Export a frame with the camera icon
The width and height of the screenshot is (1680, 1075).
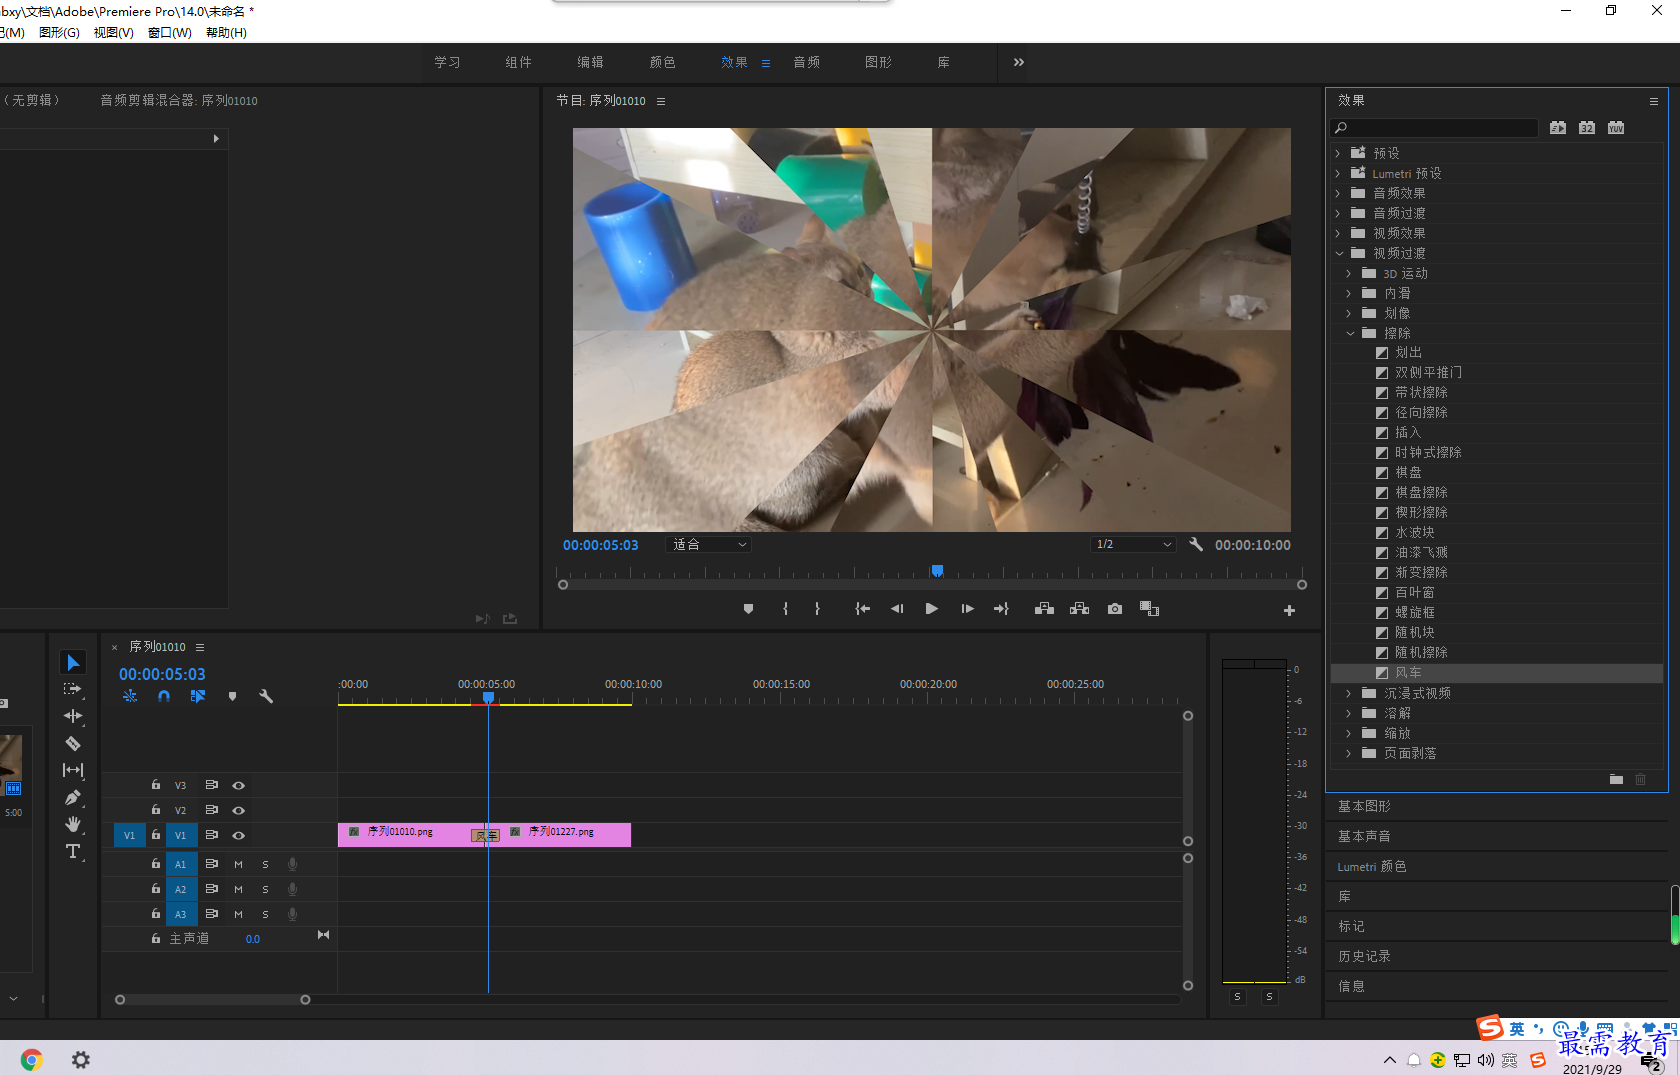[x=1115, y=609]
